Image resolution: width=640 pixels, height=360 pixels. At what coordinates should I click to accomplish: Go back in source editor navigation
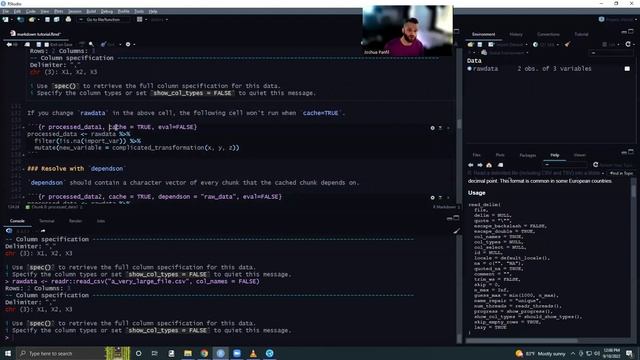point(9,44)
